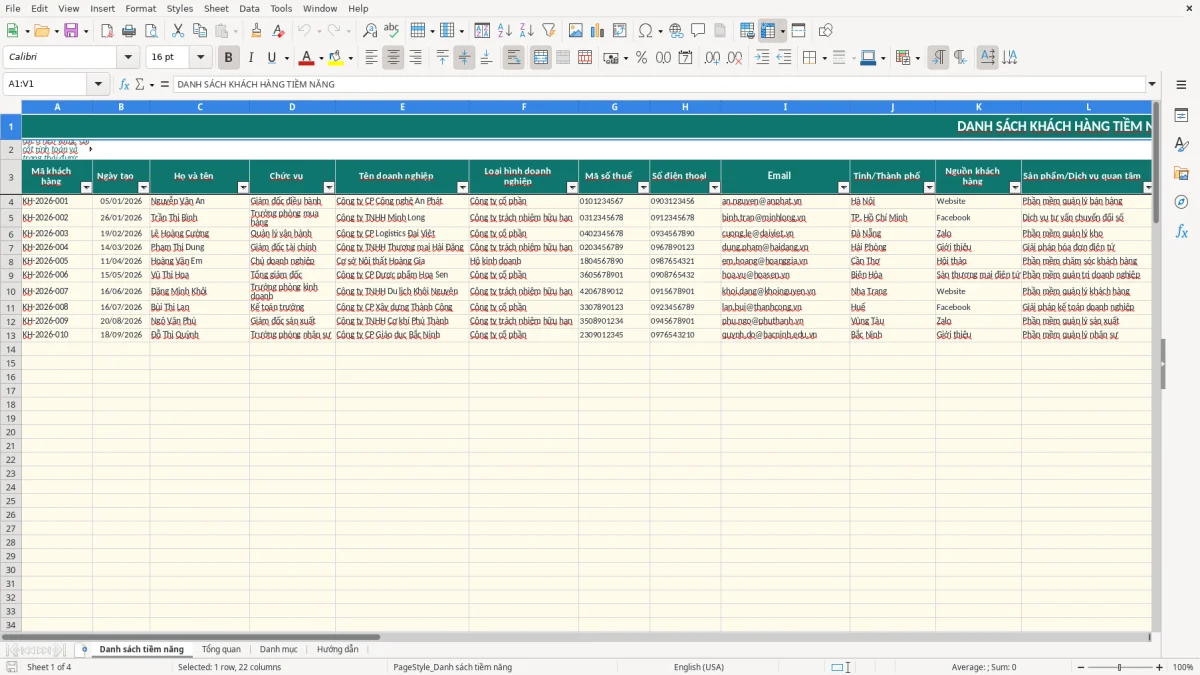The height and width of the screenshot is (675, 1200).
Task: Insert a pivot table
Action: click(x=619, y=31)
